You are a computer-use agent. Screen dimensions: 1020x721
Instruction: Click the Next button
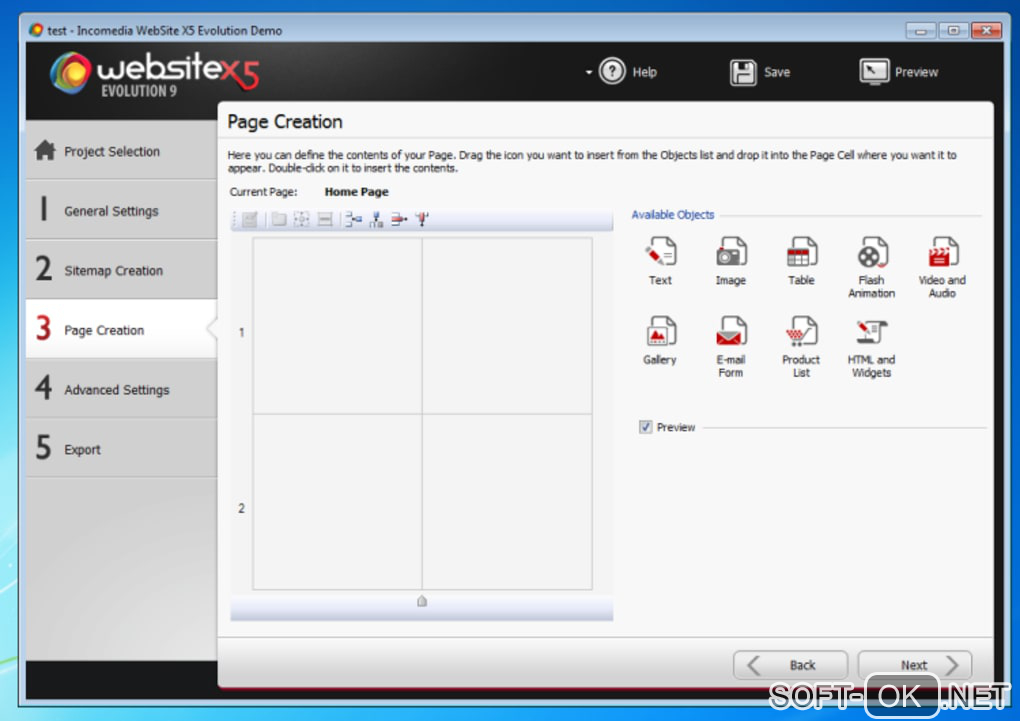[915, 665]
